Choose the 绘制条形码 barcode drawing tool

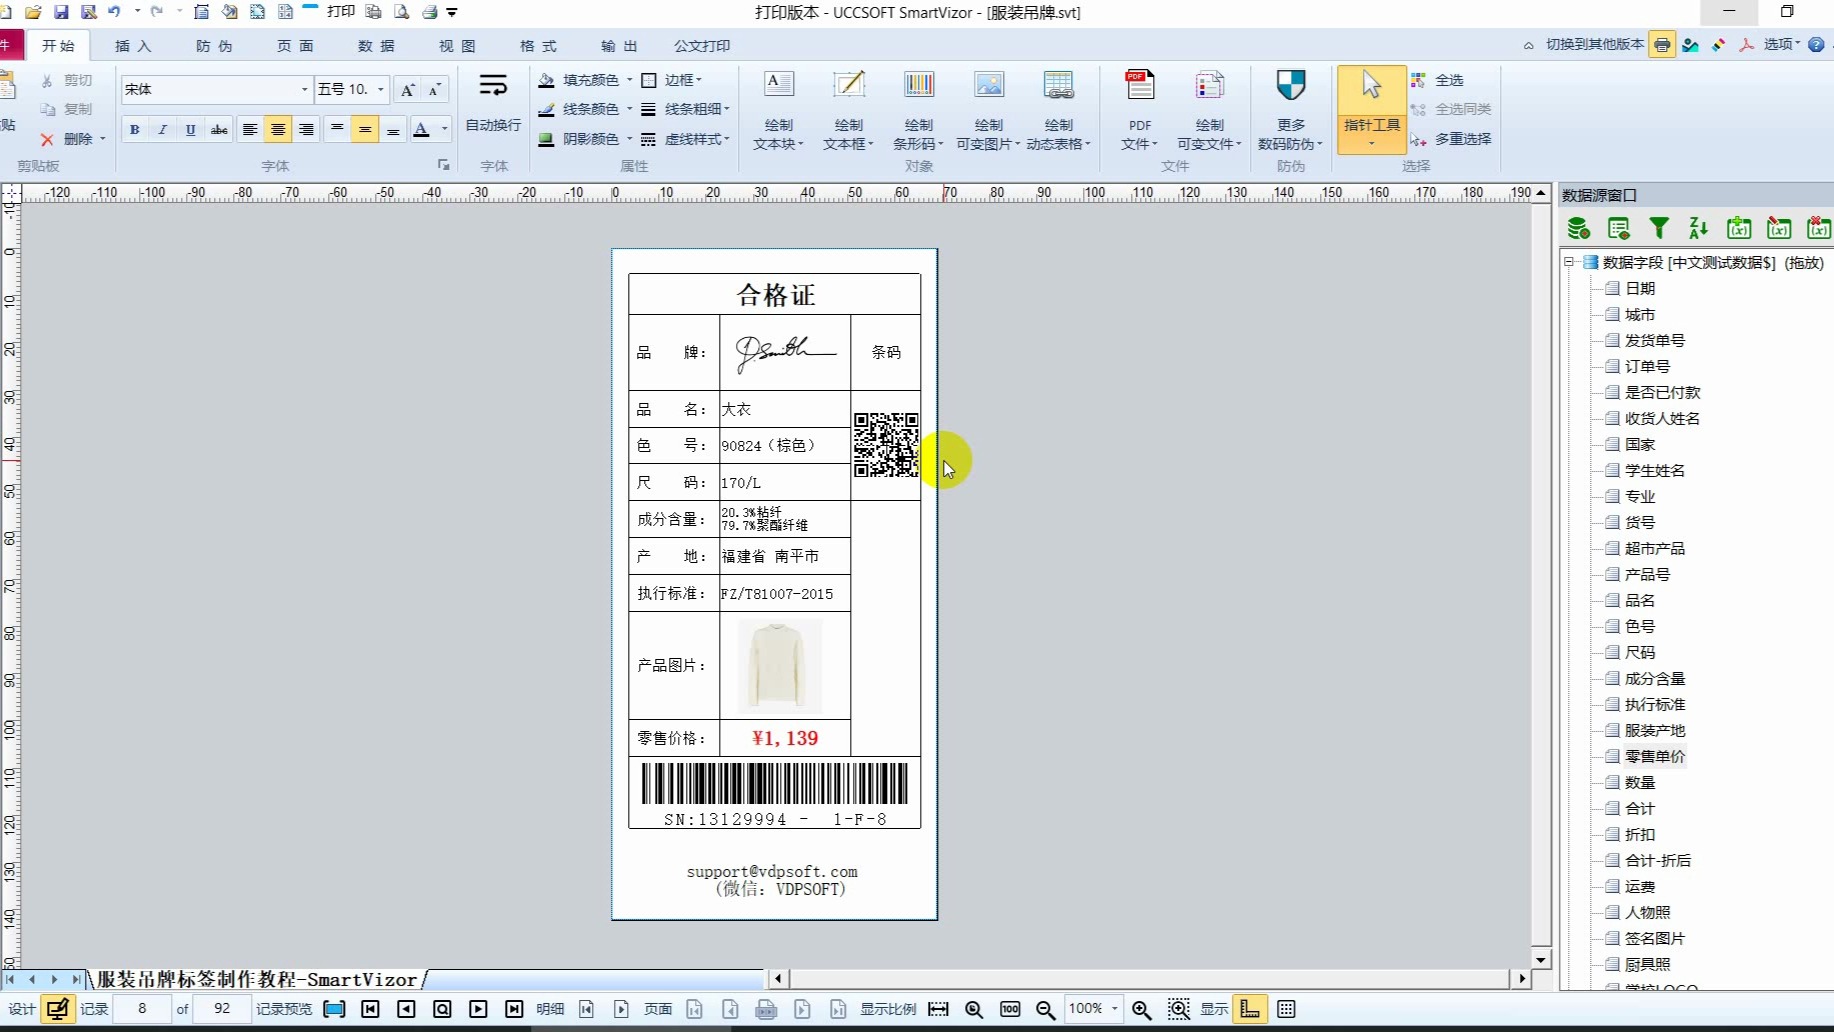(919, 110)
